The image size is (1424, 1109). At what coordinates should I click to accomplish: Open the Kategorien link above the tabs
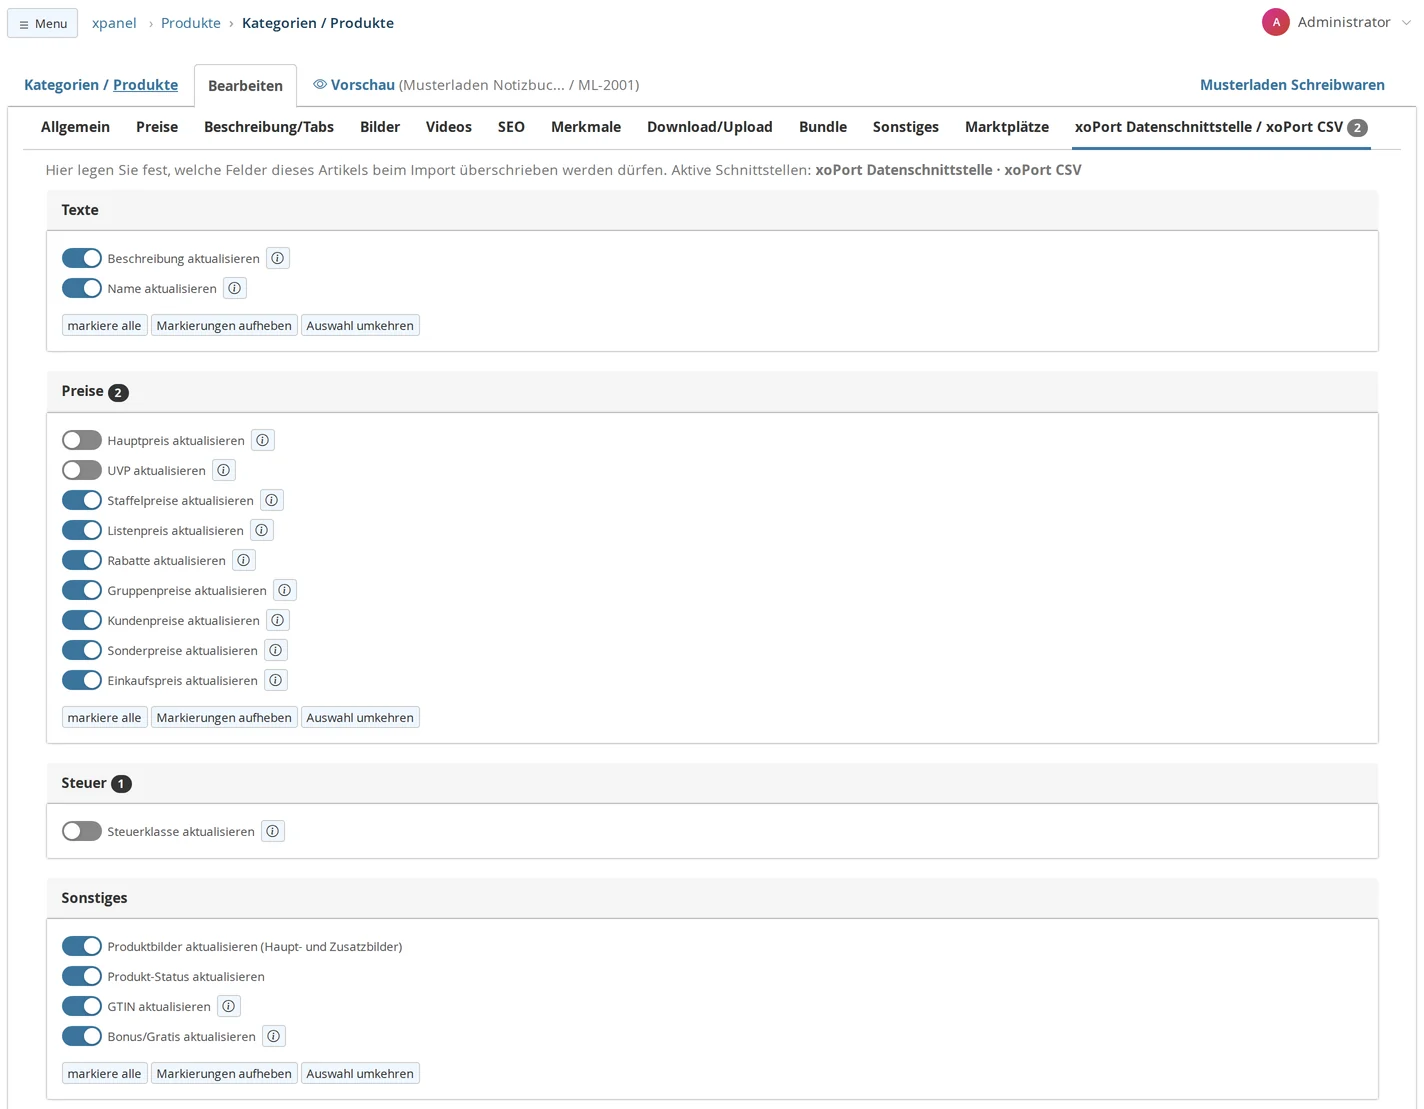coord(61,85)
